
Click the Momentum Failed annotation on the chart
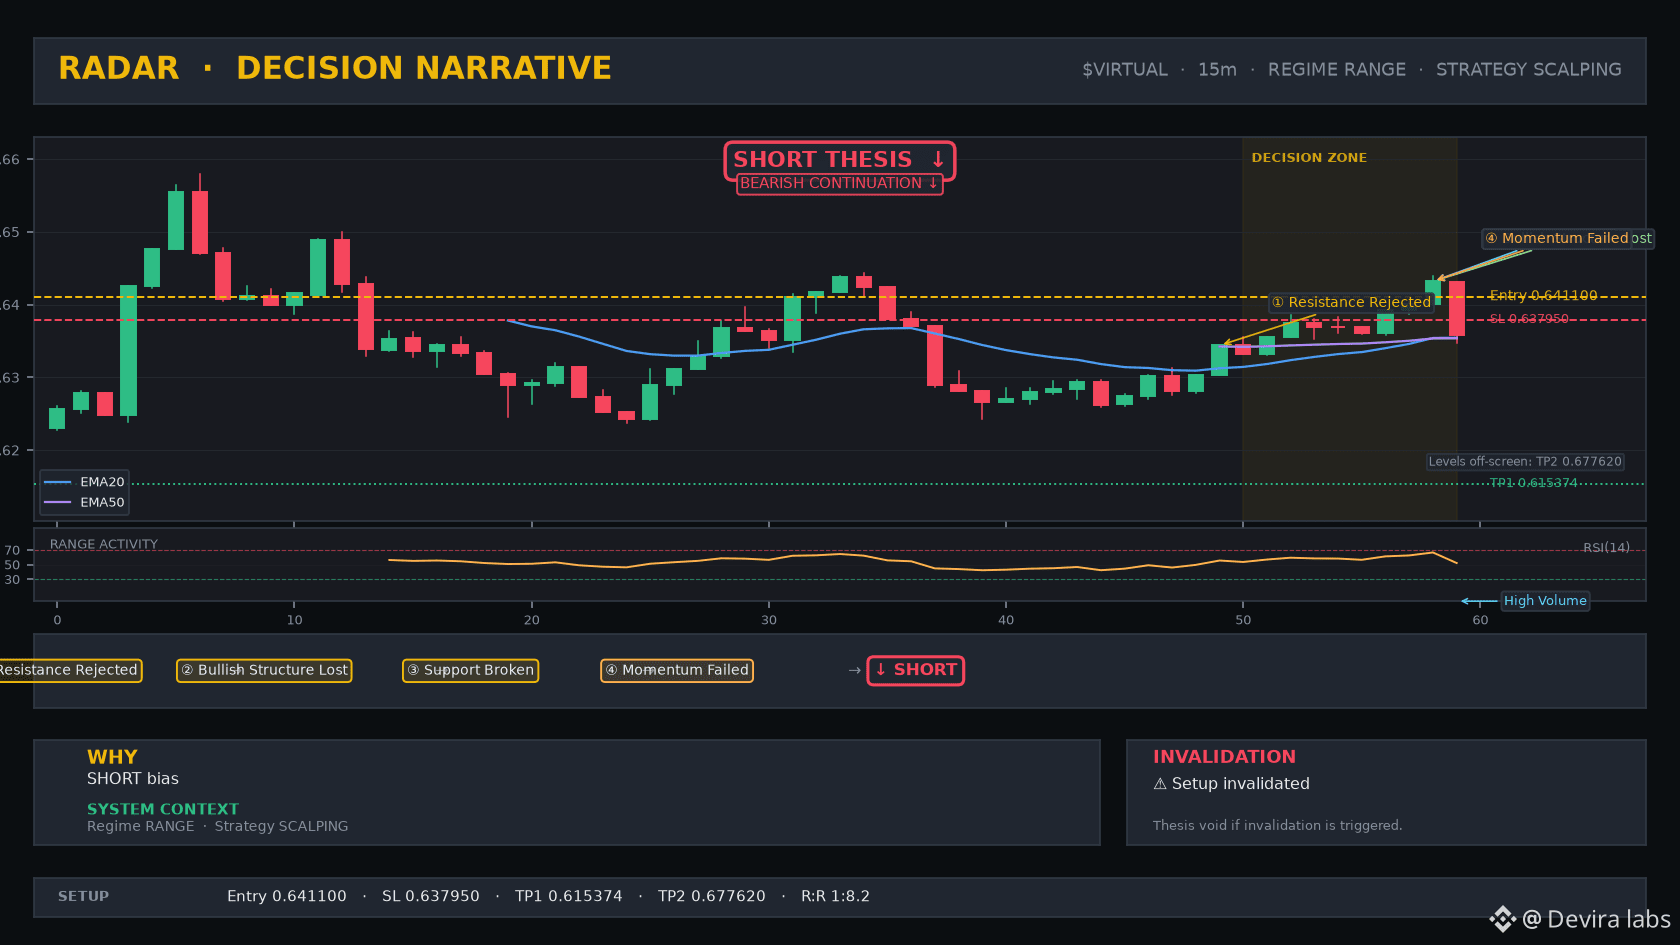1557,238
